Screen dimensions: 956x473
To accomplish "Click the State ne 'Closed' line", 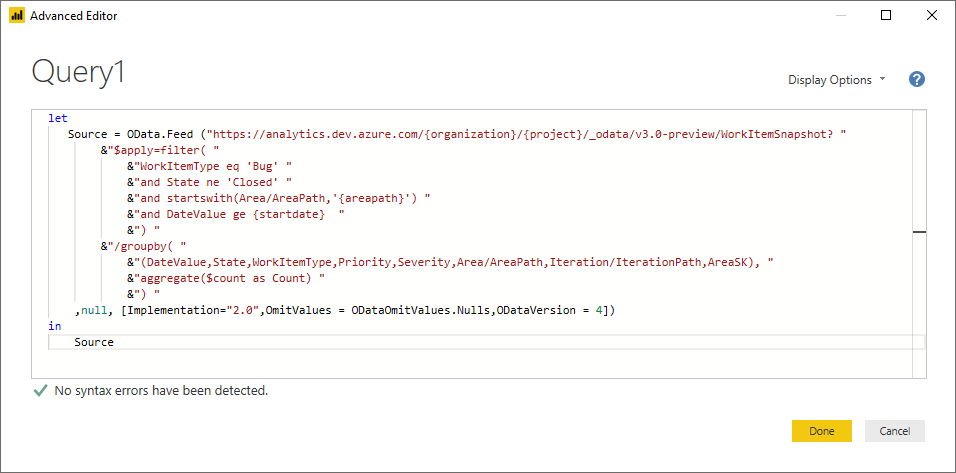I will pos(210,182).
